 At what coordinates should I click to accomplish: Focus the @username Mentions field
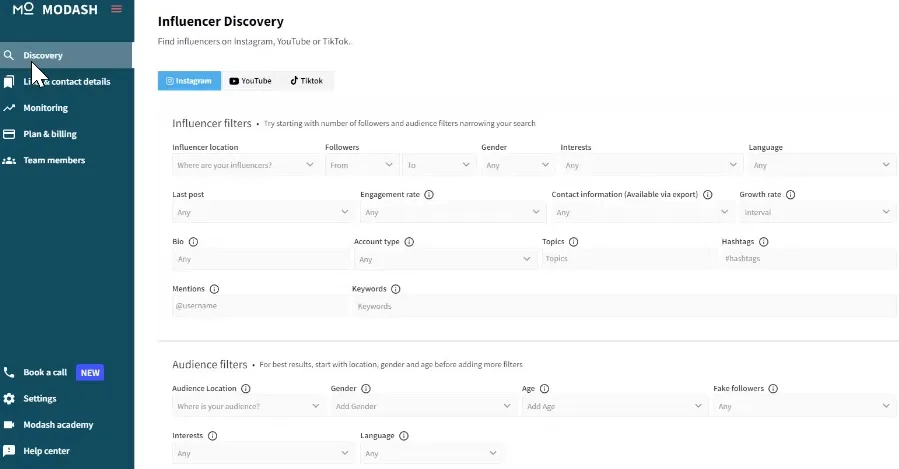coord(260,306)
